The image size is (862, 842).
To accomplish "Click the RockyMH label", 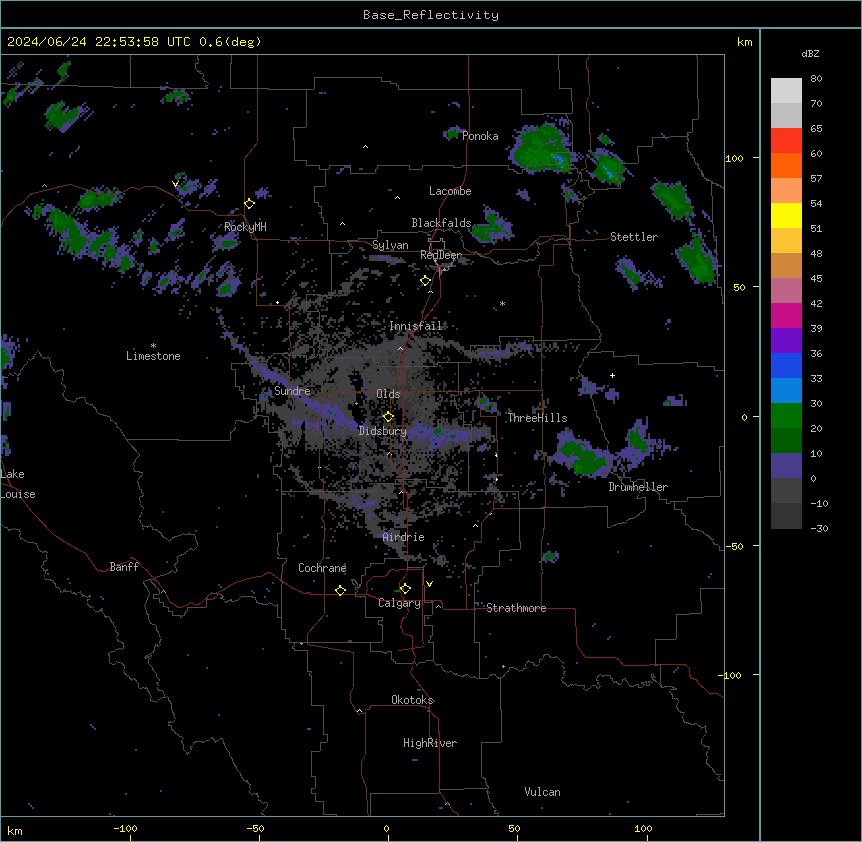I will (245, 227).
